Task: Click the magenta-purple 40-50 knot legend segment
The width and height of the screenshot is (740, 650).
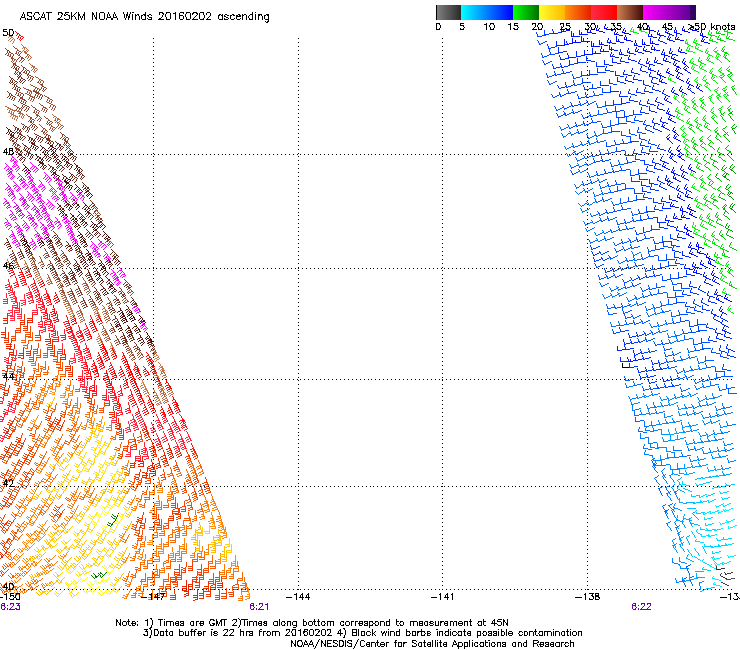Action: click(669, 12)
